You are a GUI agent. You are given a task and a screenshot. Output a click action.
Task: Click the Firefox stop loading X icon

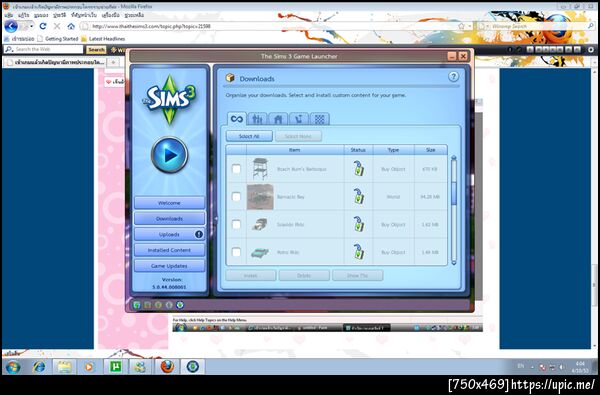click(x=57, y=26)
